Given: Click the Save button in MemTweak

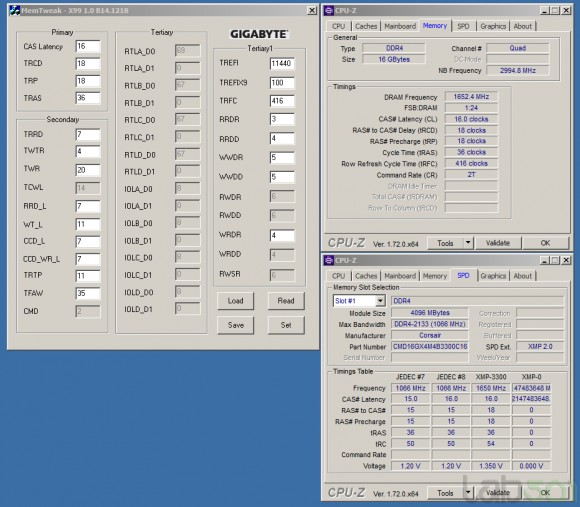Looking at the screenshot, I should coord(236,325).
